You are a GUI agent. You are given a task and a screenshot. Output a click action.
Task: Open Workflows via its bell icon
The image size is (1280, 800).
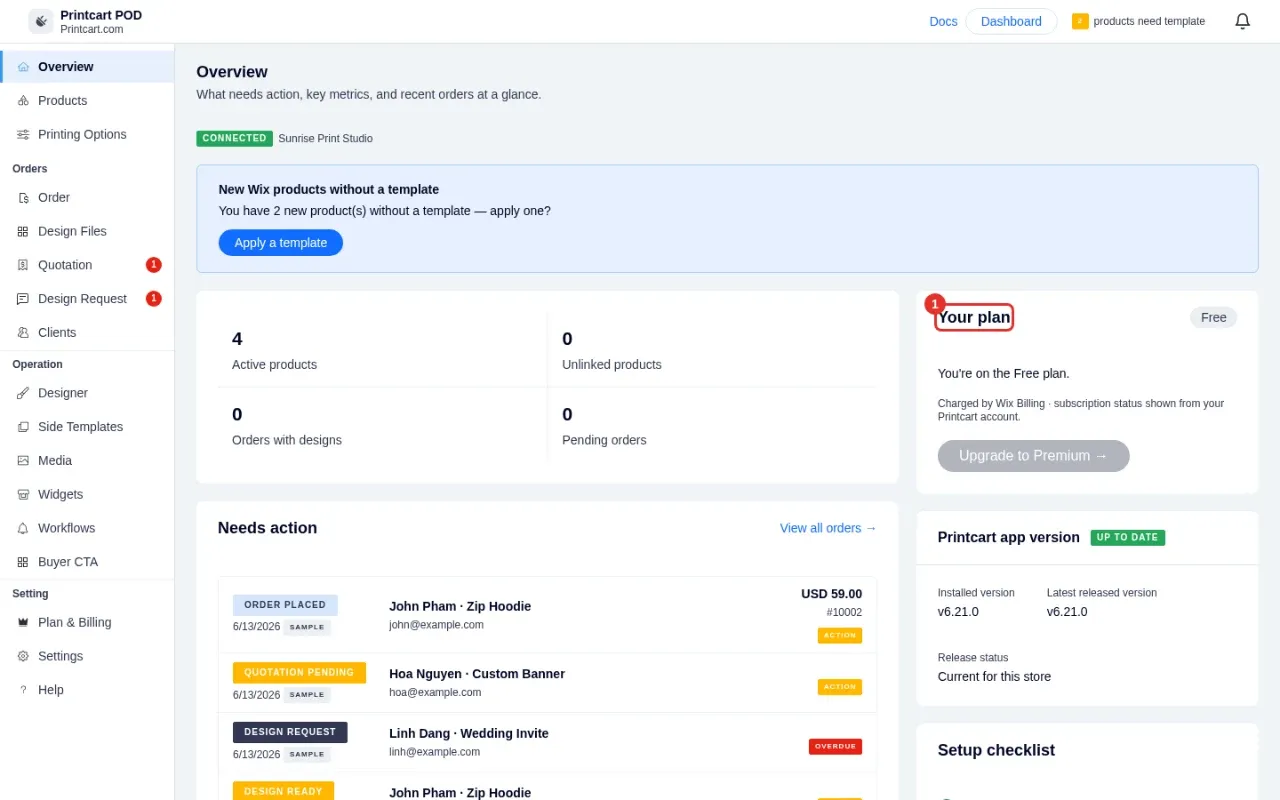23,529
